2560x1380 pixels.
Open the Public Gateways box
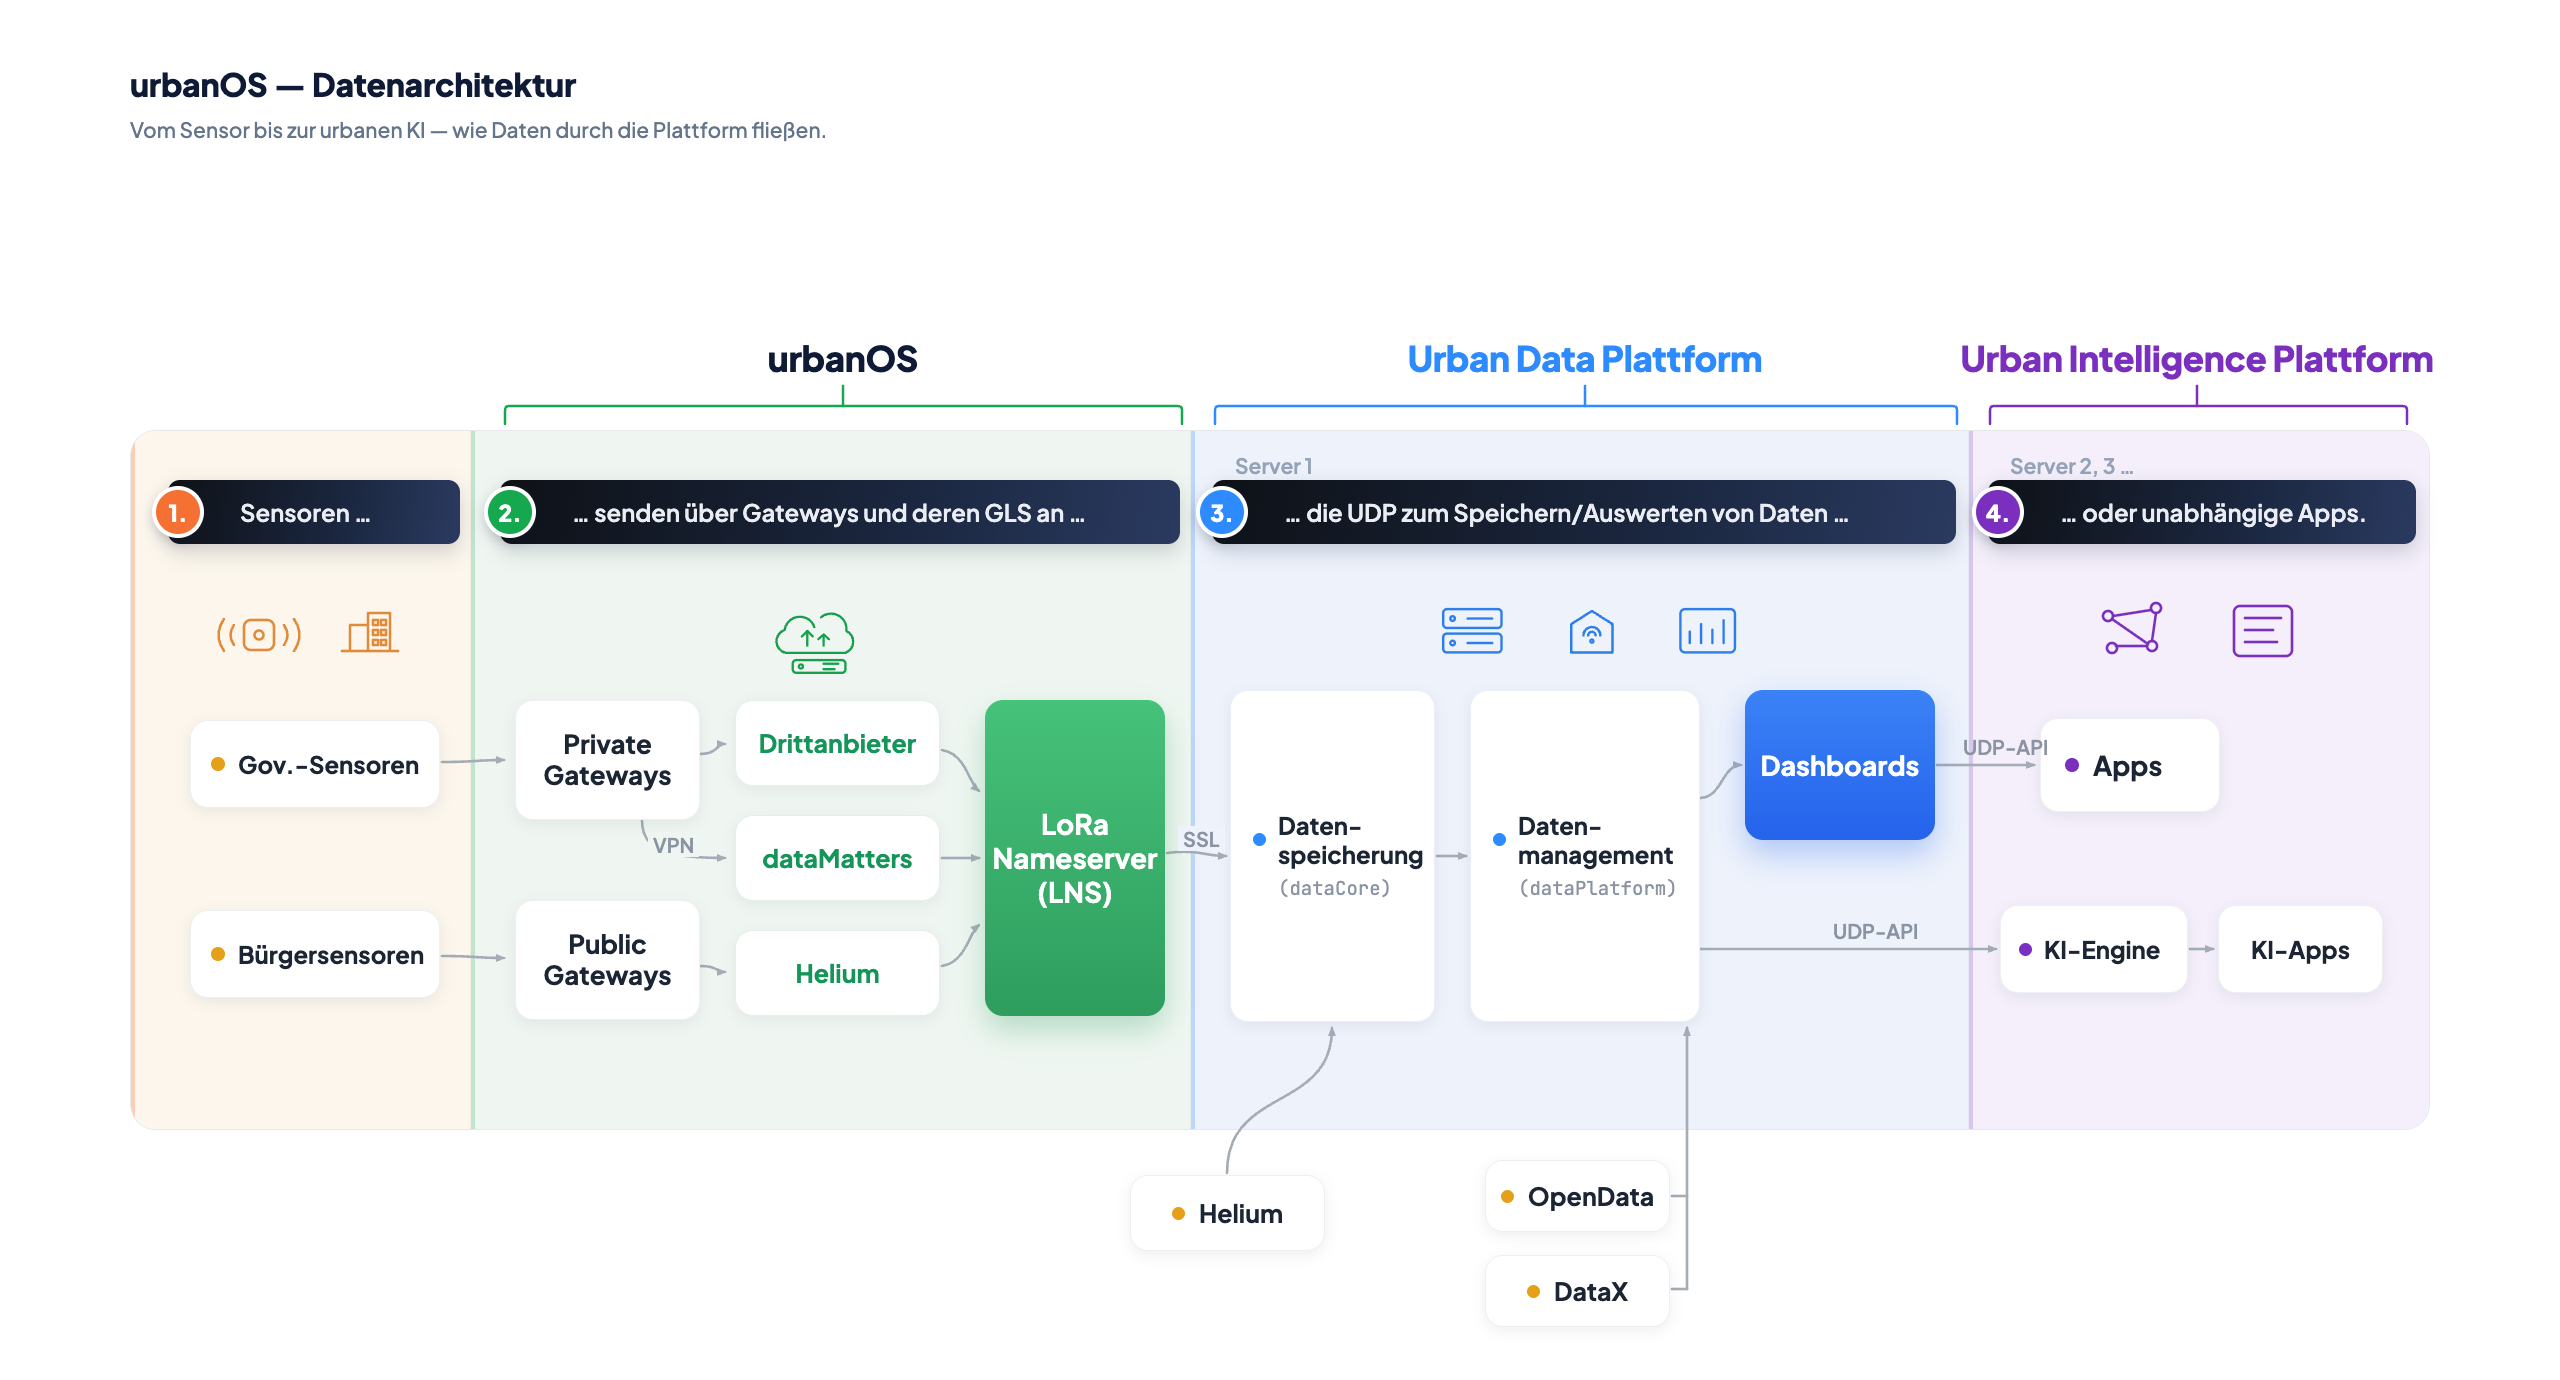coord(607,960)
